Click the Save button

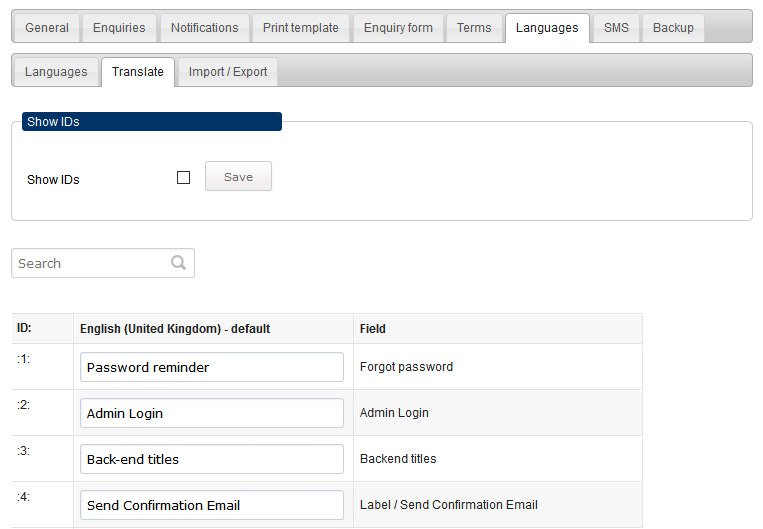(x=238, y=176)
